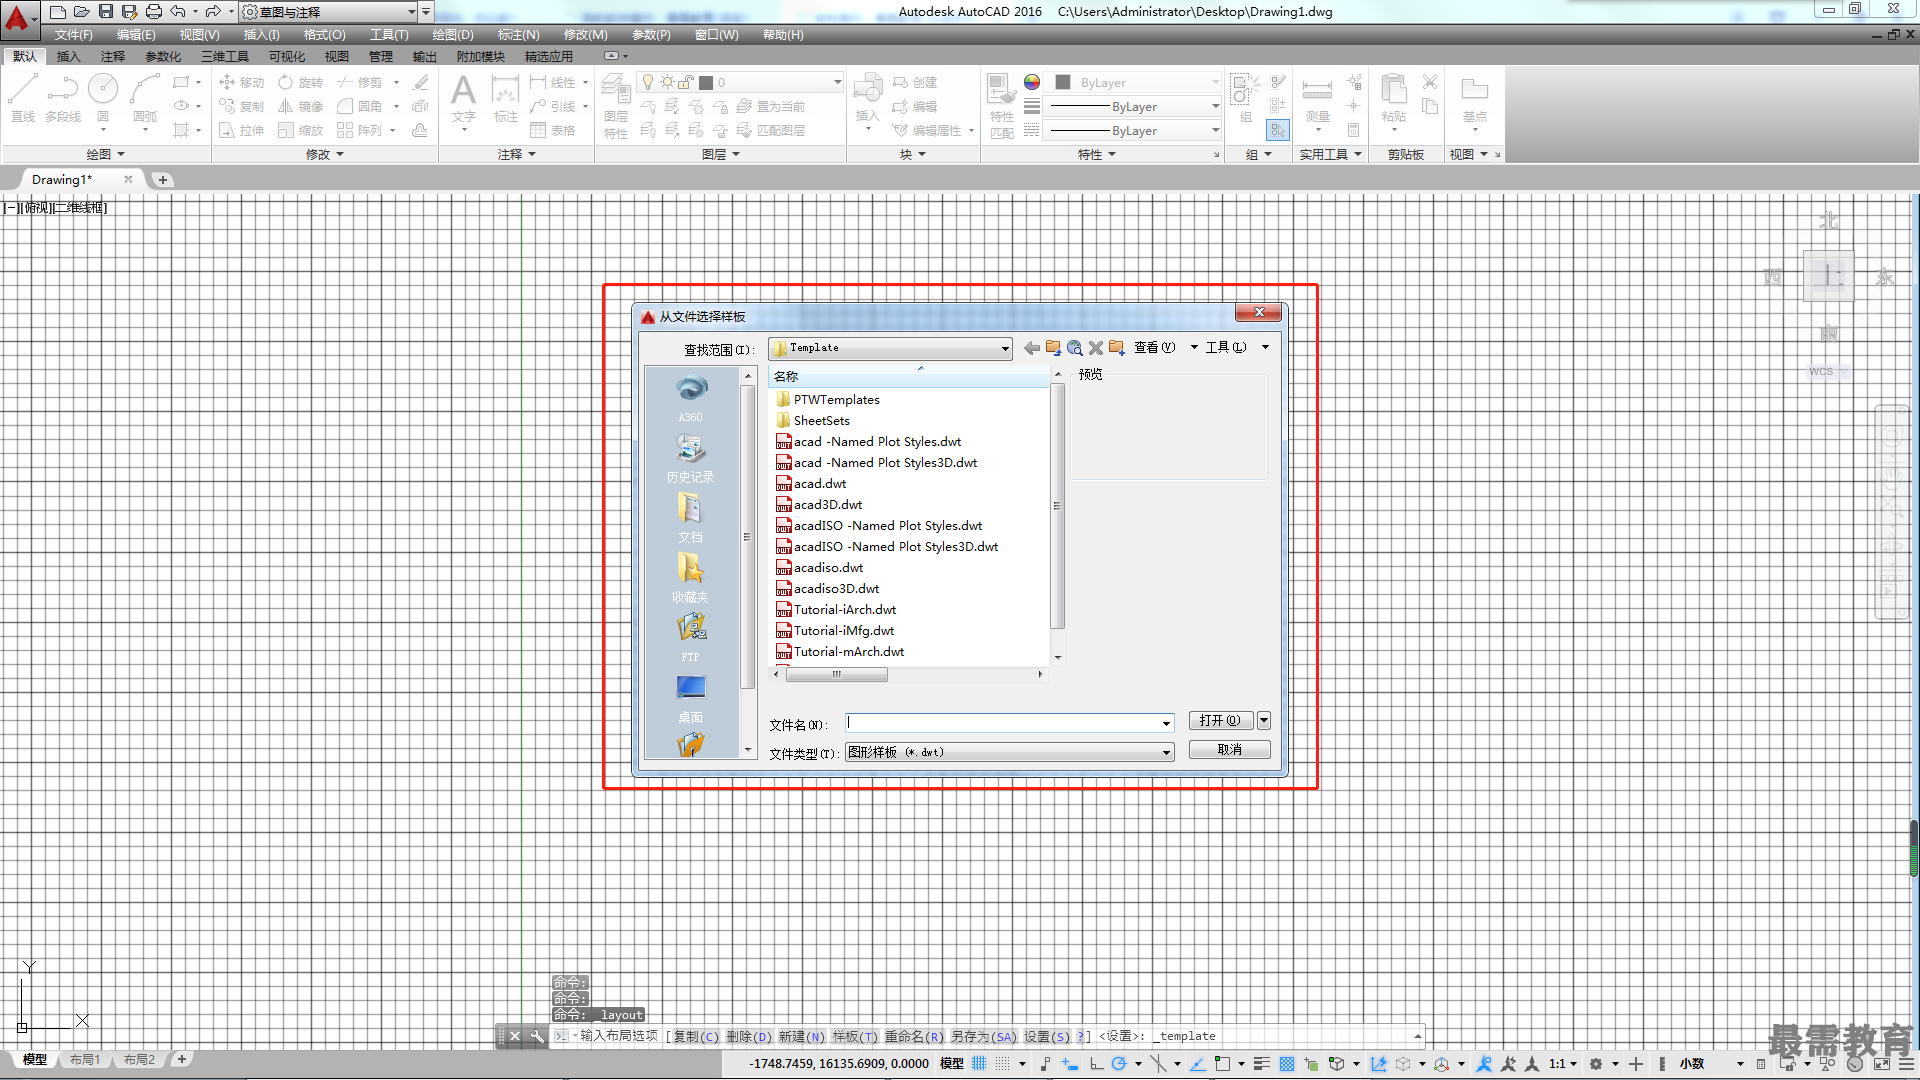Image resolution: width=1920 pixels, height=1080 pixels.
Task: Open the 1:1 annotation scale dropdown
Action: (x=1565, y=1064)
